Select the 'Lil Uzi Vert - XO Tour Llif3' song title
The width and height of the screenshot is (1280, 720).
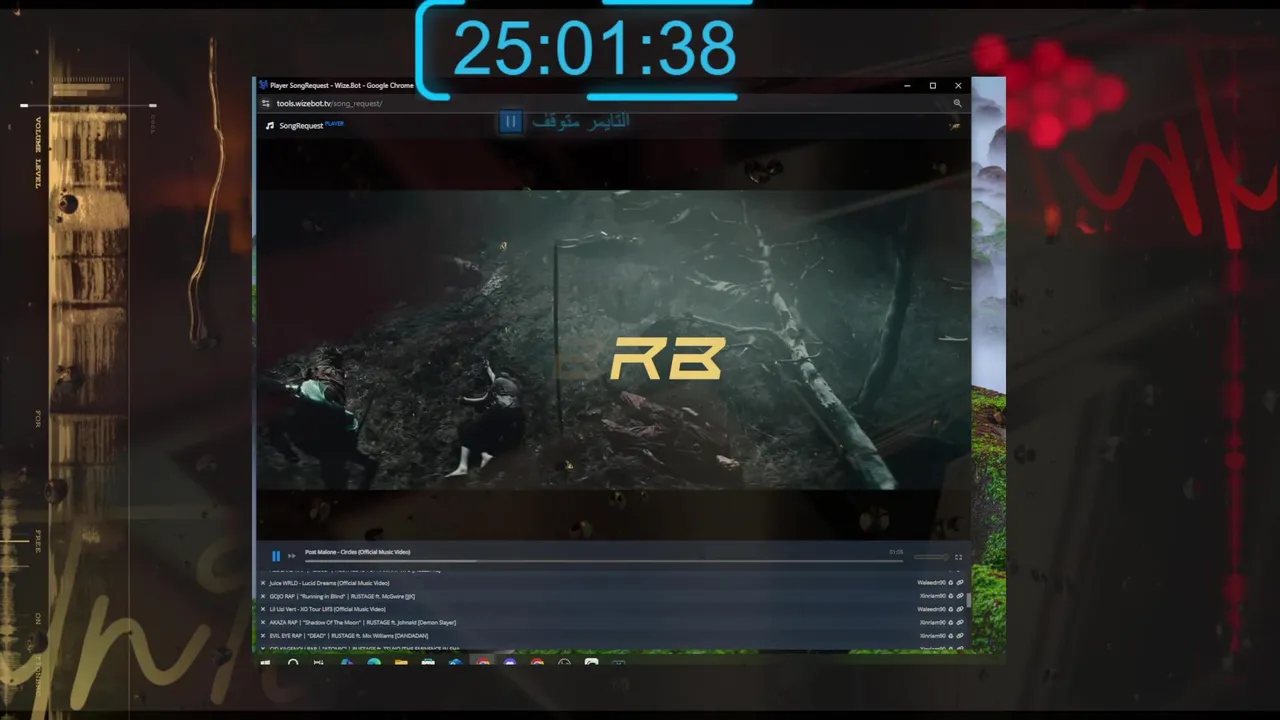[x=327, y=609]
